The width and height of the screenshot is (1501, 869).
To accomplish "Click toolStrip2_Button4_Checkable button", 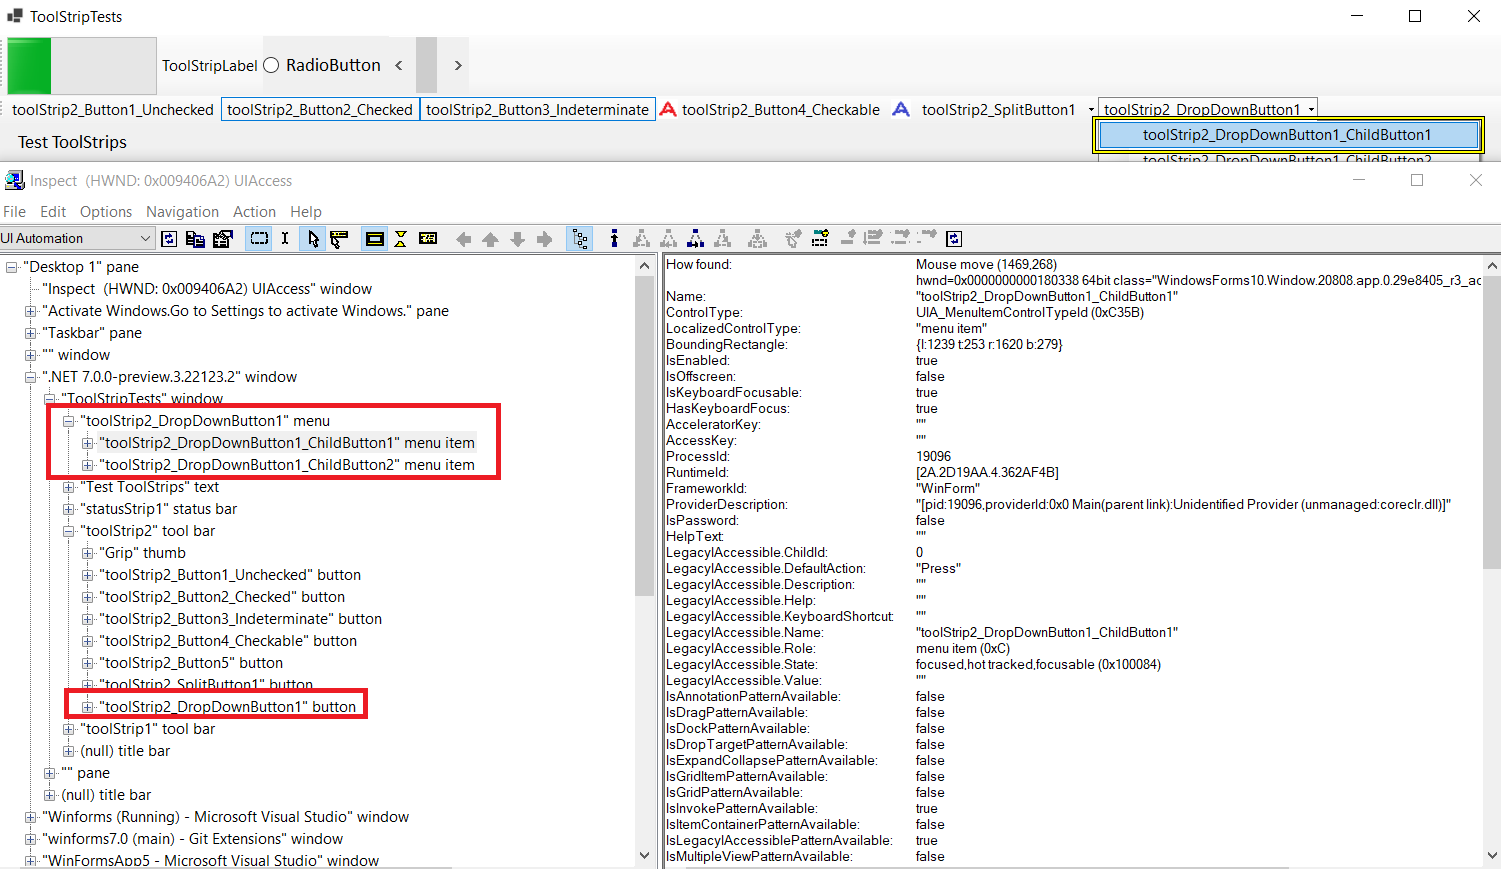I will [780, 109].
